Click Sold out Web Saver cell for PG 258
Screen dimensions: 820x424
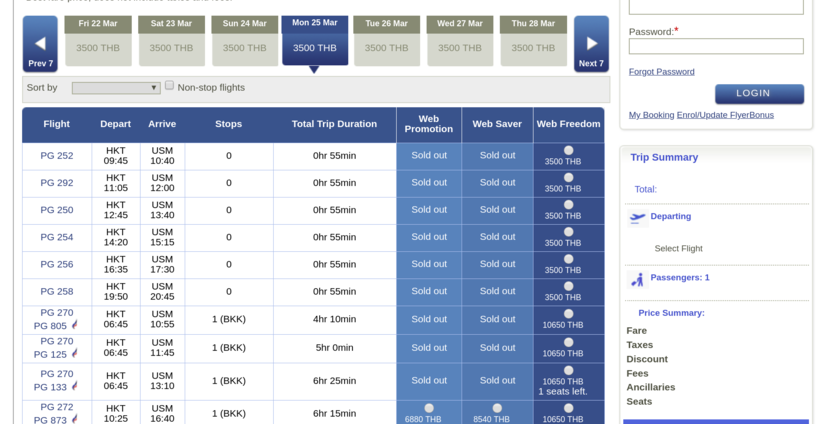point(497,292)
